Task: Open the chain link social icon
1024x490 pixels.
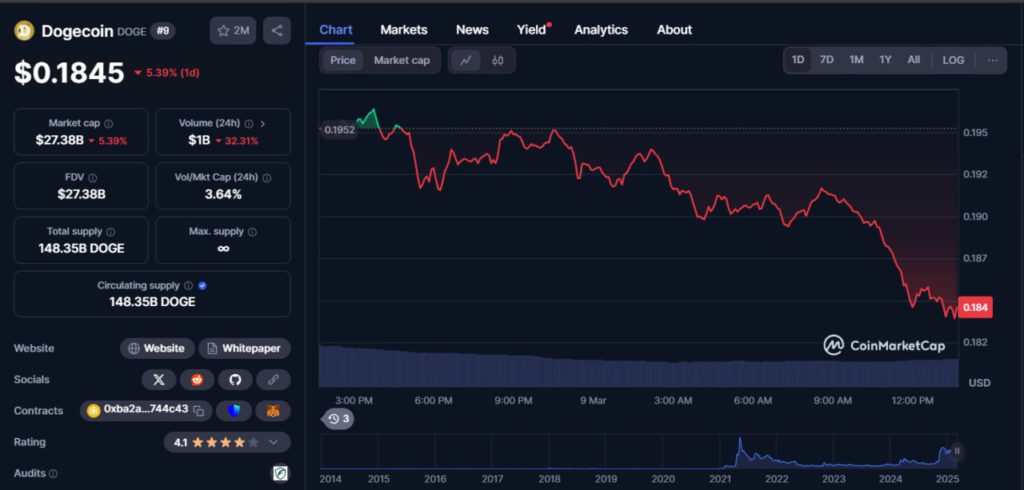Action: tap(274, 380)
